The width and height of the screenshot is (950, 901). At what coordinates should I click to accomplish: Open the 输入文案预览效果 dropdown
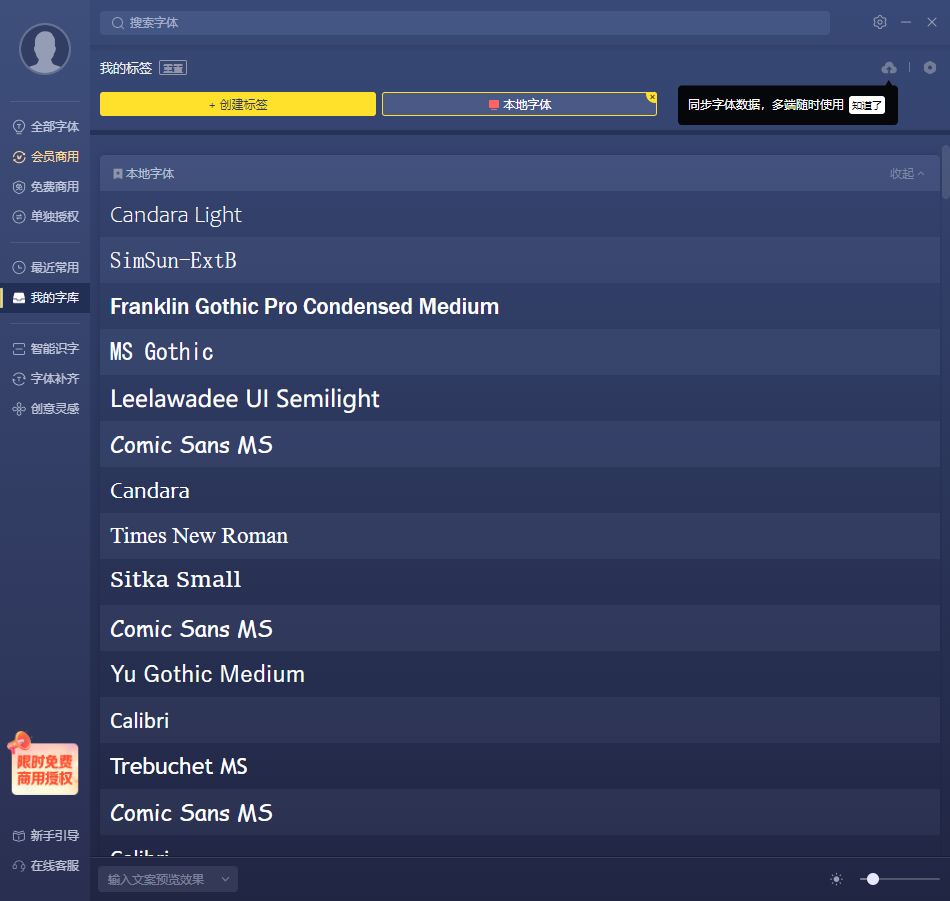point(168,879)
